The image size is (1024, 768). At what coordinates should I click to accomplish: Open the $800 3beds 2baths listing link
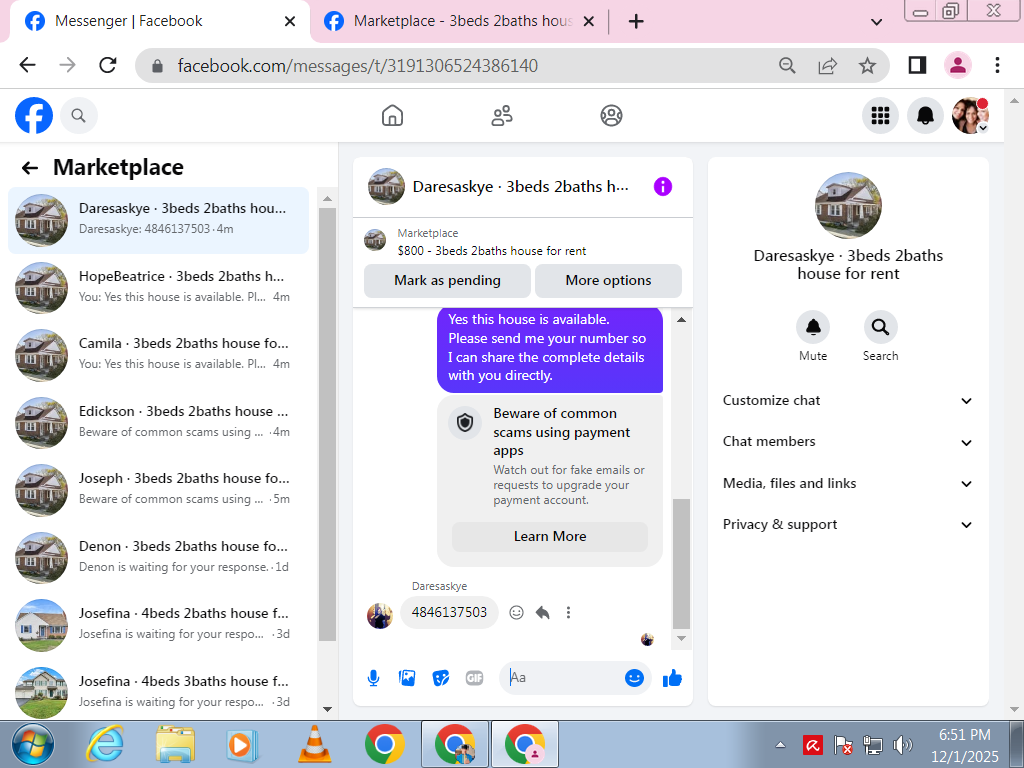[x=492, y=251]
